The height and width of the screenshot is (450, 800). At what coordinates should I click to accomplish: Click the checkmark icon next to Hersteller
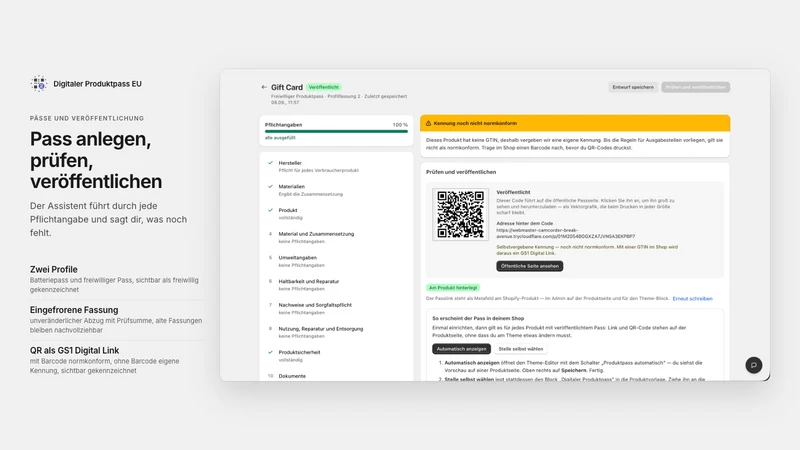pyautogui.click(x=270, y=163)
